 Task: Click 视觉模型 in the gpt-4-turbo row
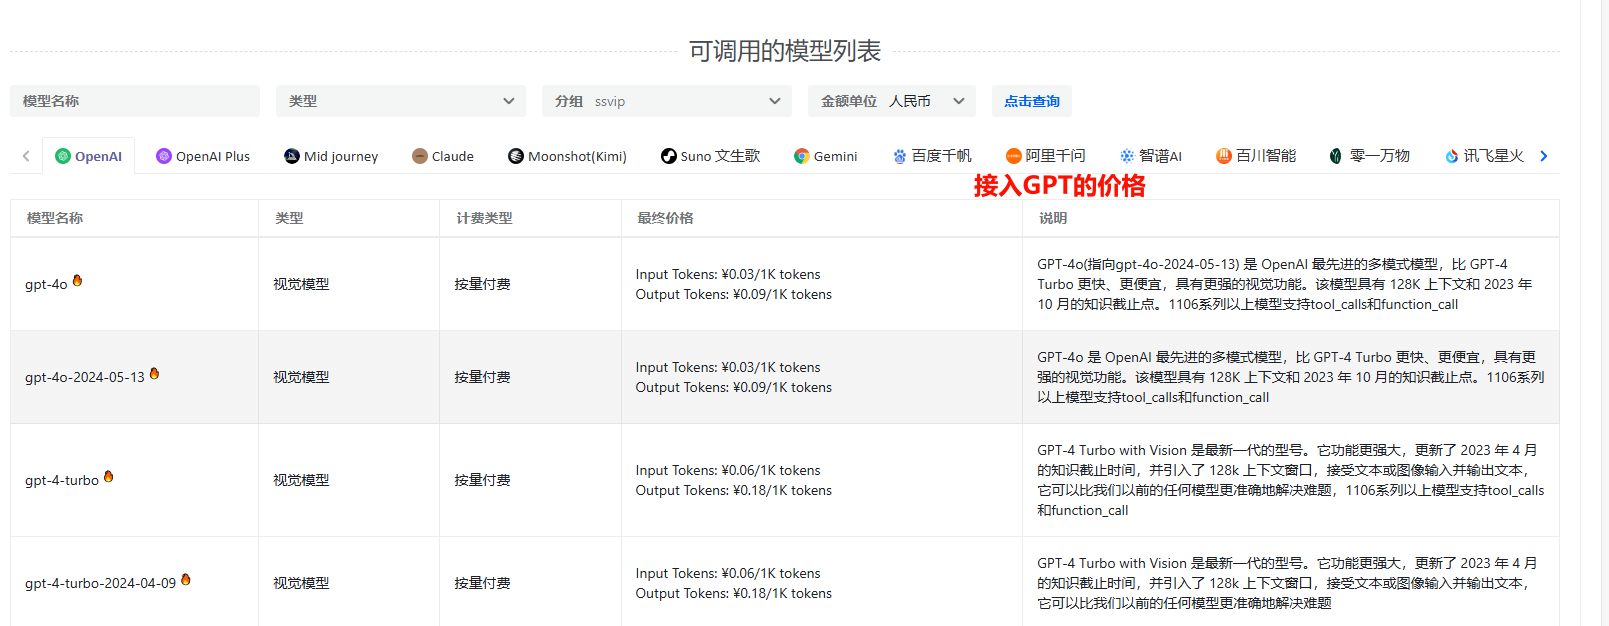click(301, 480)
